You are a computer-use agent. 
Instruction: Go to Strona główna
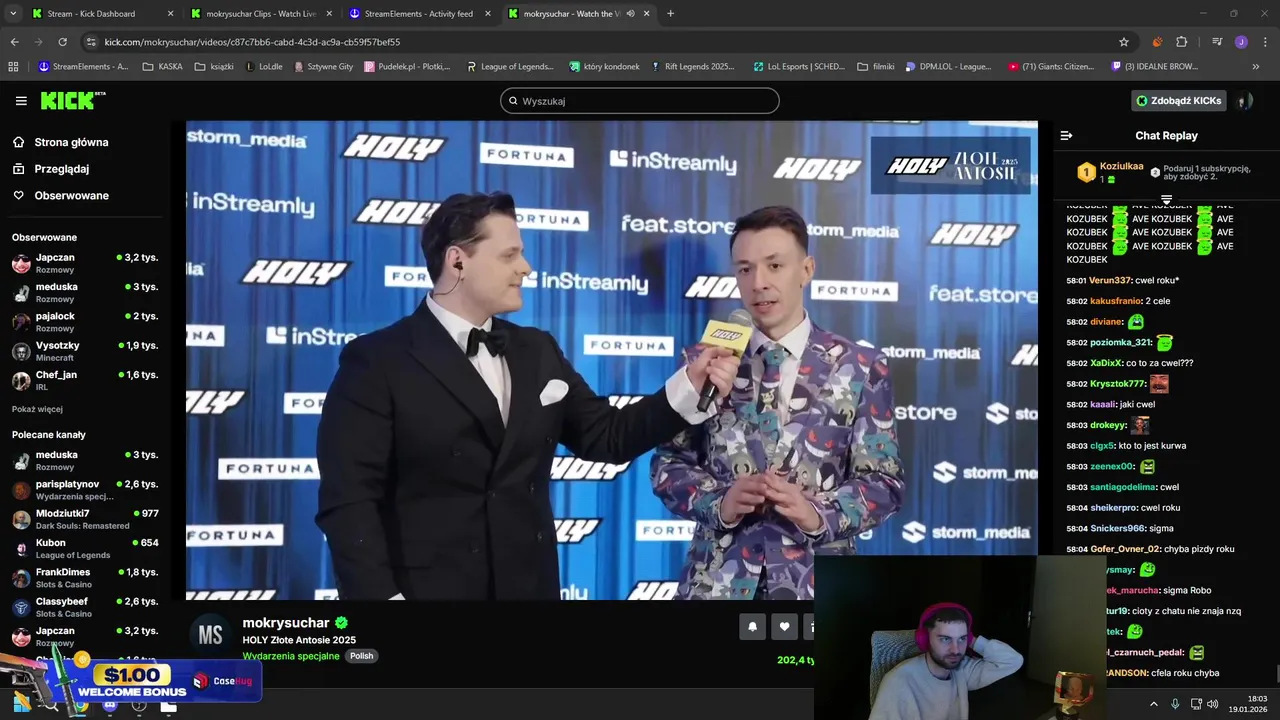click(72, 142)
